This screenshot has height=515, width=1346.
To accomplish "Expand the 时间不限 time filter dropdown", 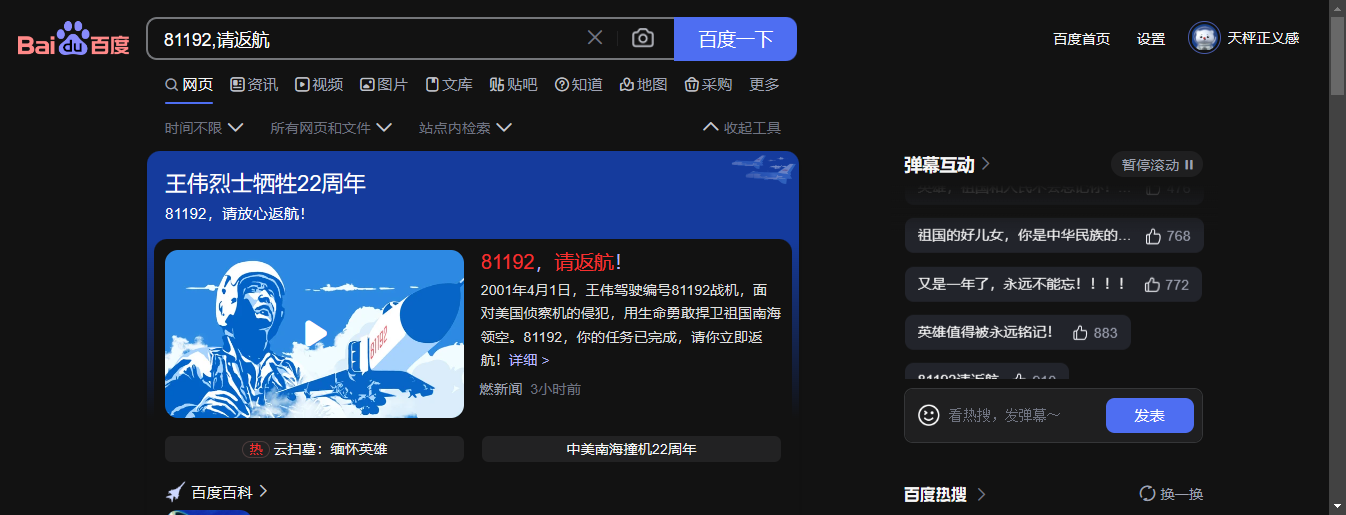I will pos(204,128).
